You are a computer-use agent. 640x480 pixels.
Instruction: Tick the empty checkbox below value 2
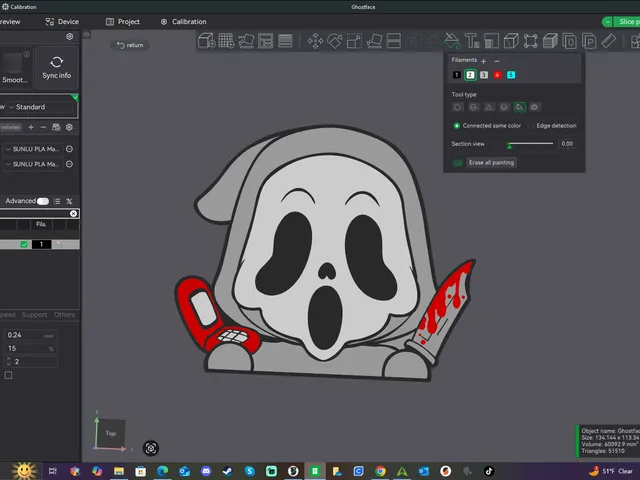(8, 375)
